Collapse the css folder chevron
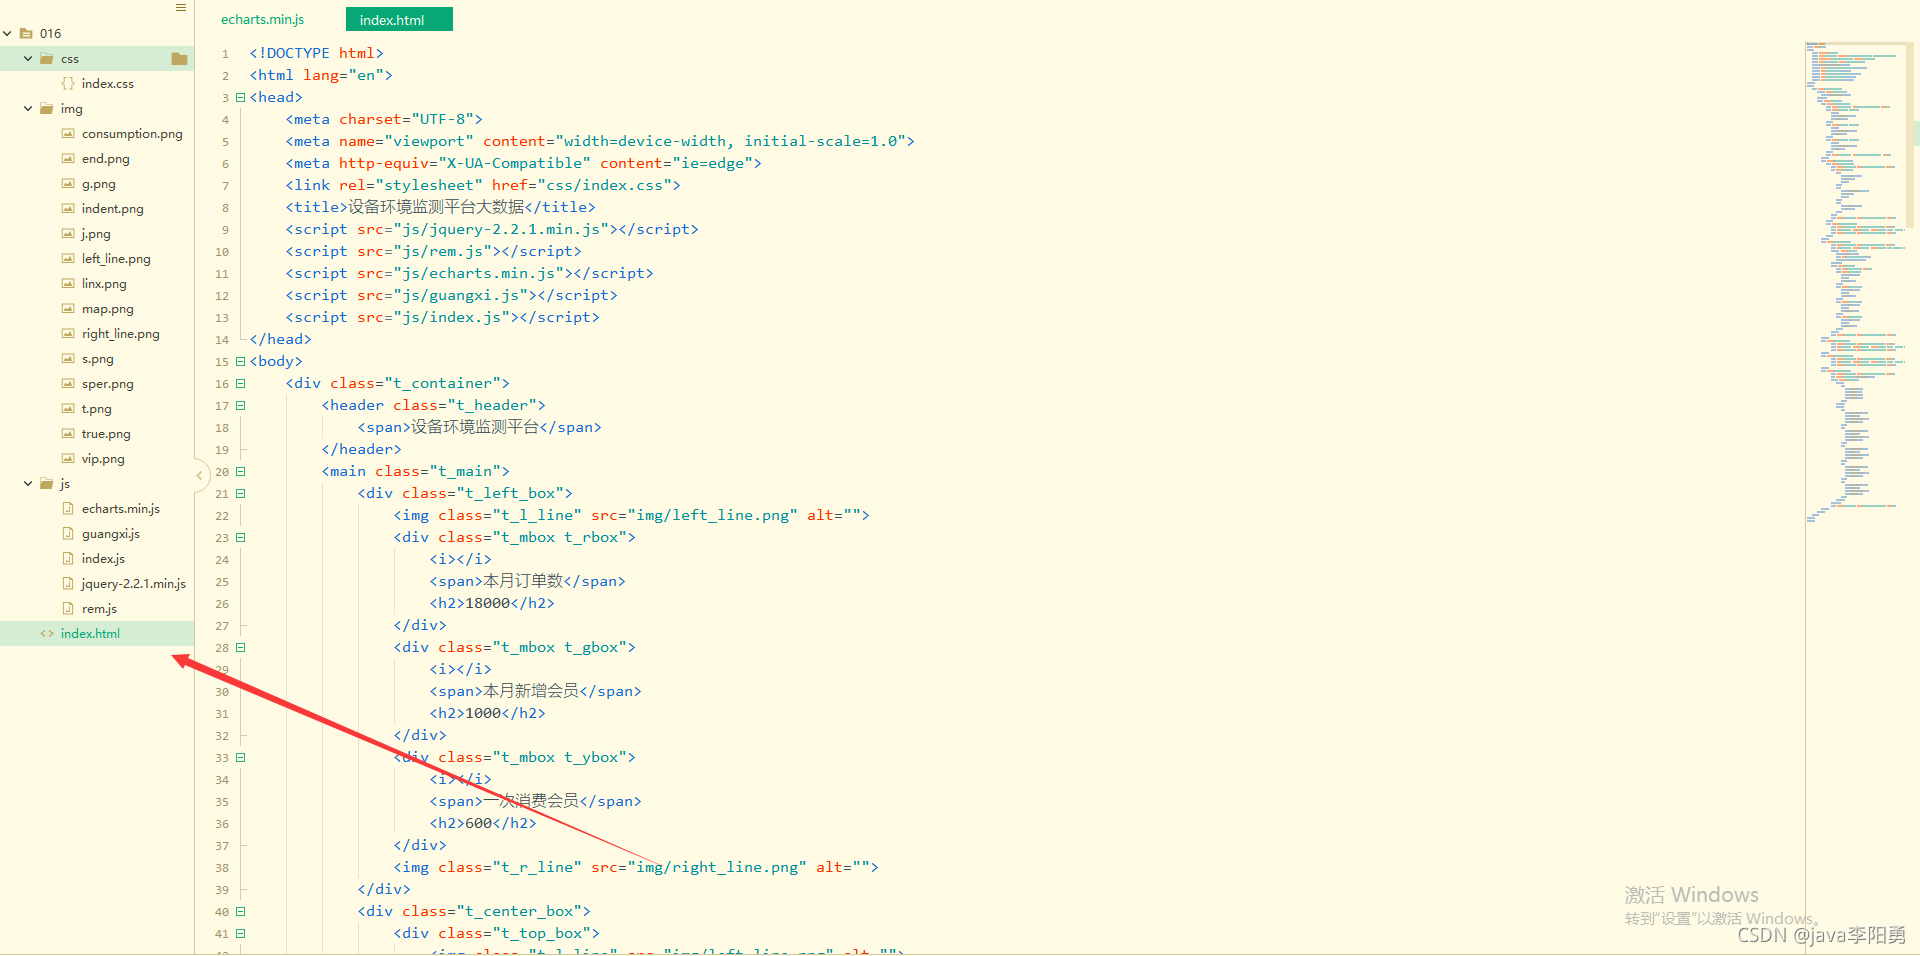 pos(28,59)
